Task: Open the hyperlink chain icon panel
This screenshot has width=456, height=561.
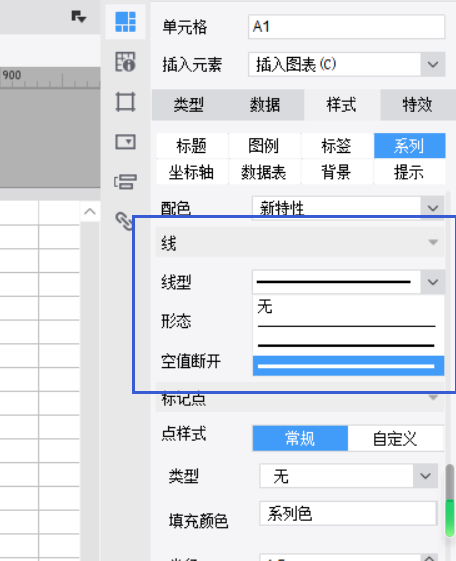Action: click(124, 220)
